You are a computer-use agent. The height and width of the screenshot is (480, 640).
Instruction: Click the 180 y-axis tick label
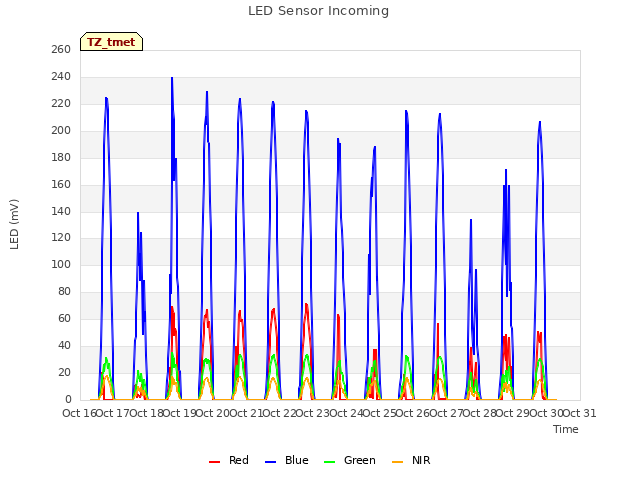[61, 157]
